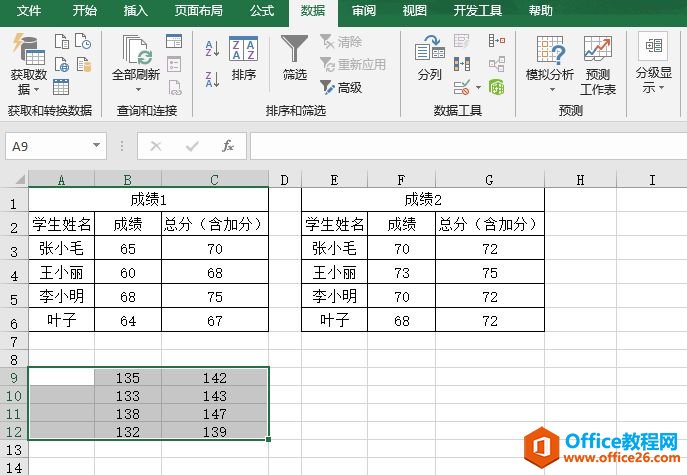Screen dimensions: 687x475
Task: Click the Forecast Sheet (预测工作表) icon
Action: [598, 66]
